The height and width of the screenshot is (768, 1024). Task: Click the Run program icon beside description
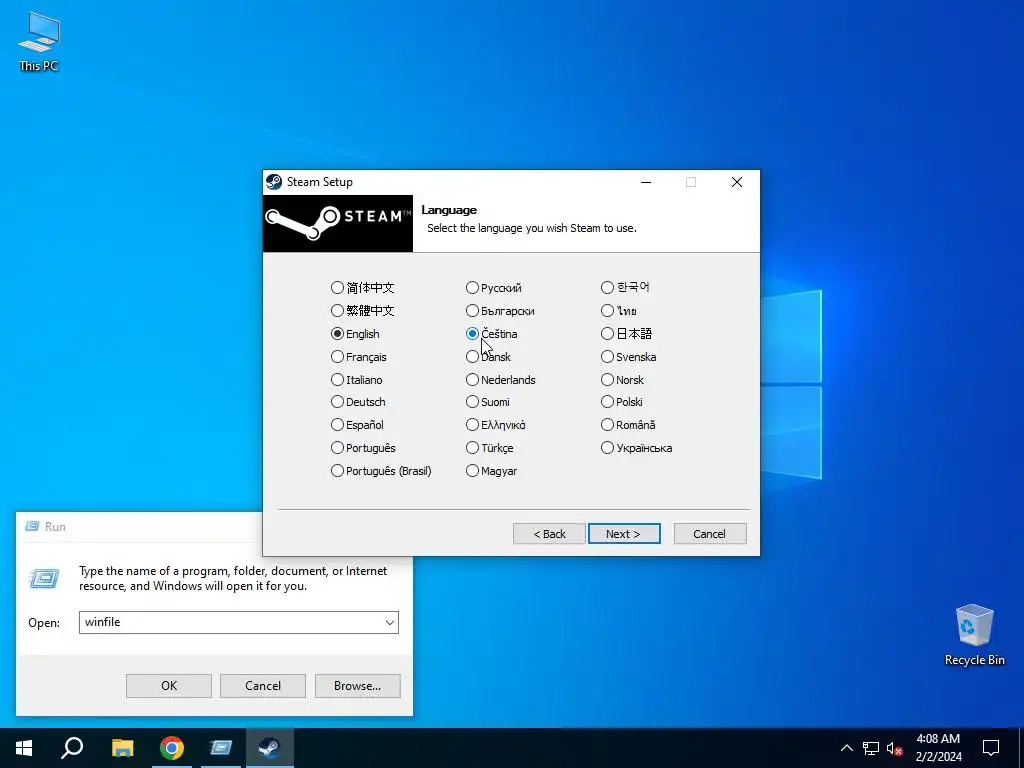44,578
